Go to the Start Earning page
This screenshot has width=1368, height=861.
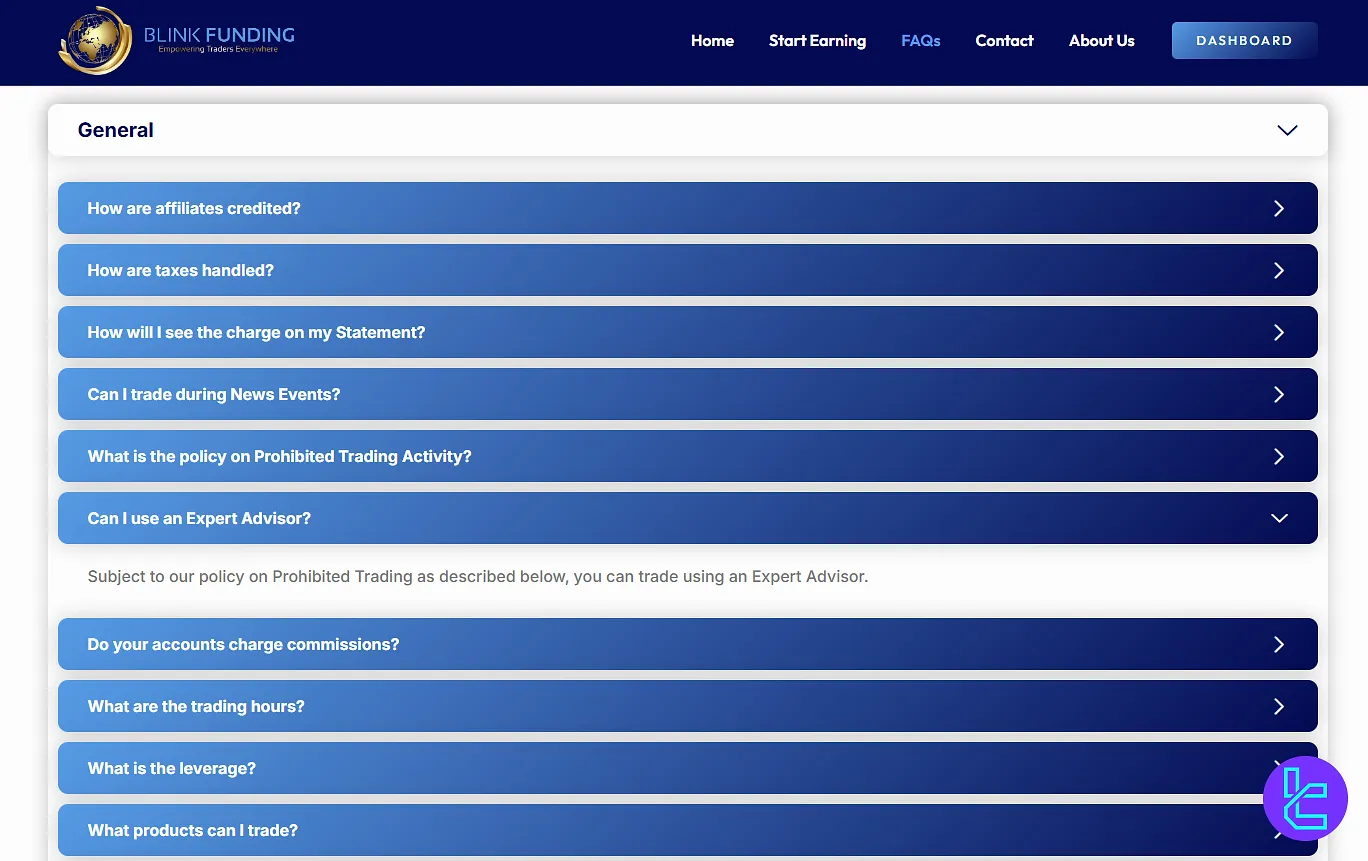[x=817, y=41]
